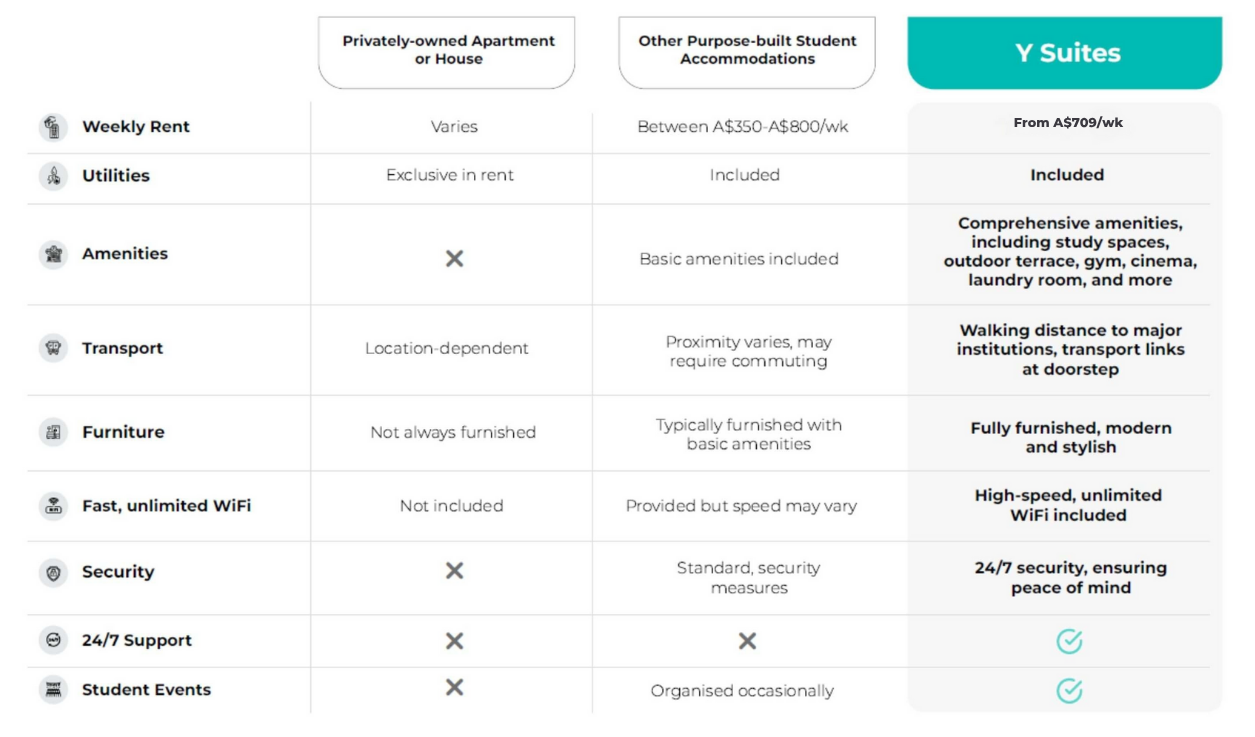Screen dimensions: 1255x737
Task: Select Privately-owned Apartment or House header
Action: 447,51
